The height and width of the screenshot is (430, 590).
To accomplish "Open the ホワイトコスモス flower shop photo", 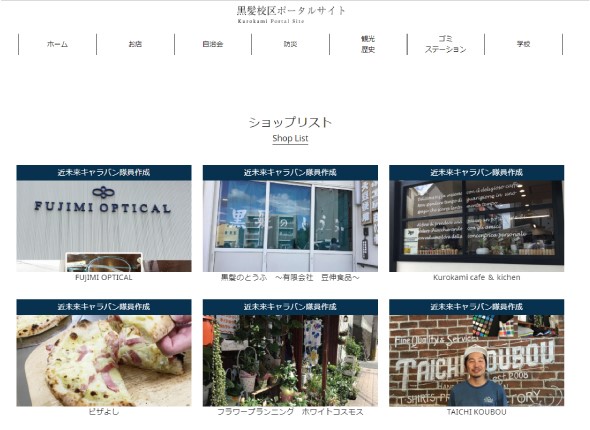I will tap(290, 360).
